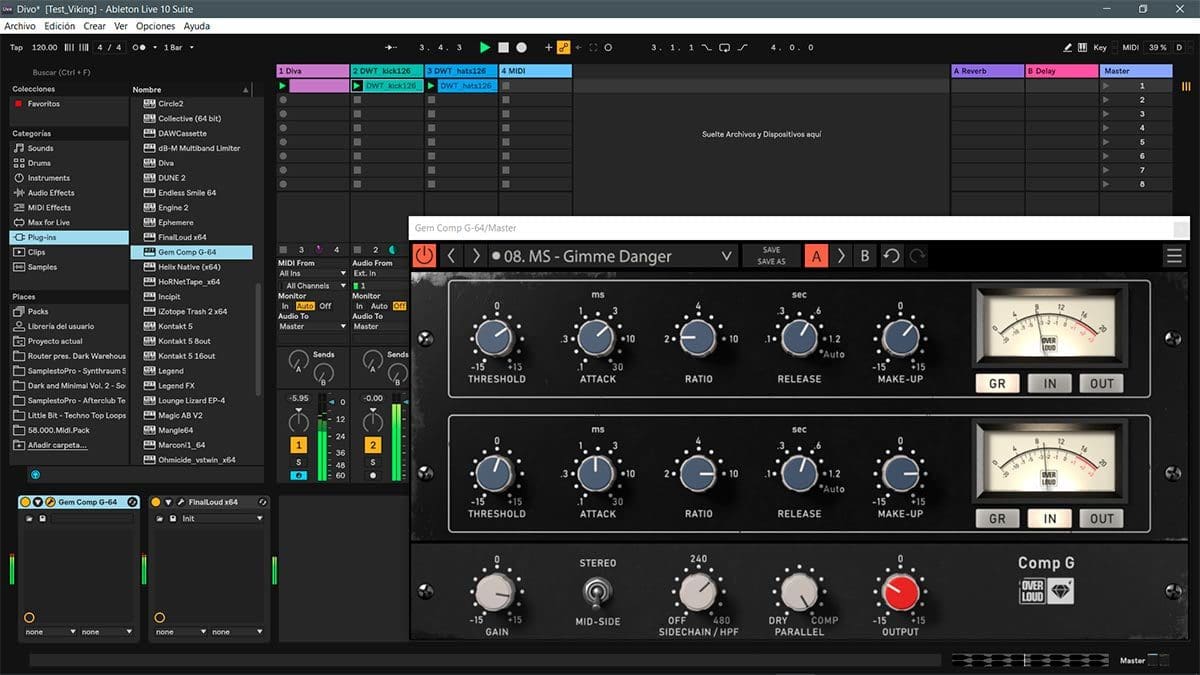Set track 2 monitor to Auto
This screenshot has height=675, width=1200.
[x=379, y=306]
